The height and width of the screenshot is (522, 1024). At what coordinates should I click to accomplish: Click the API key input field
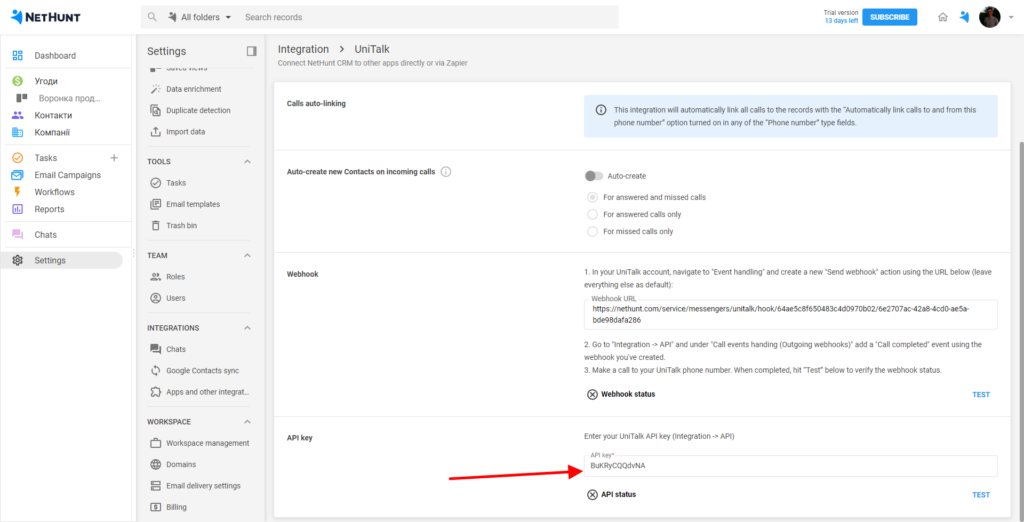(790, 466)
